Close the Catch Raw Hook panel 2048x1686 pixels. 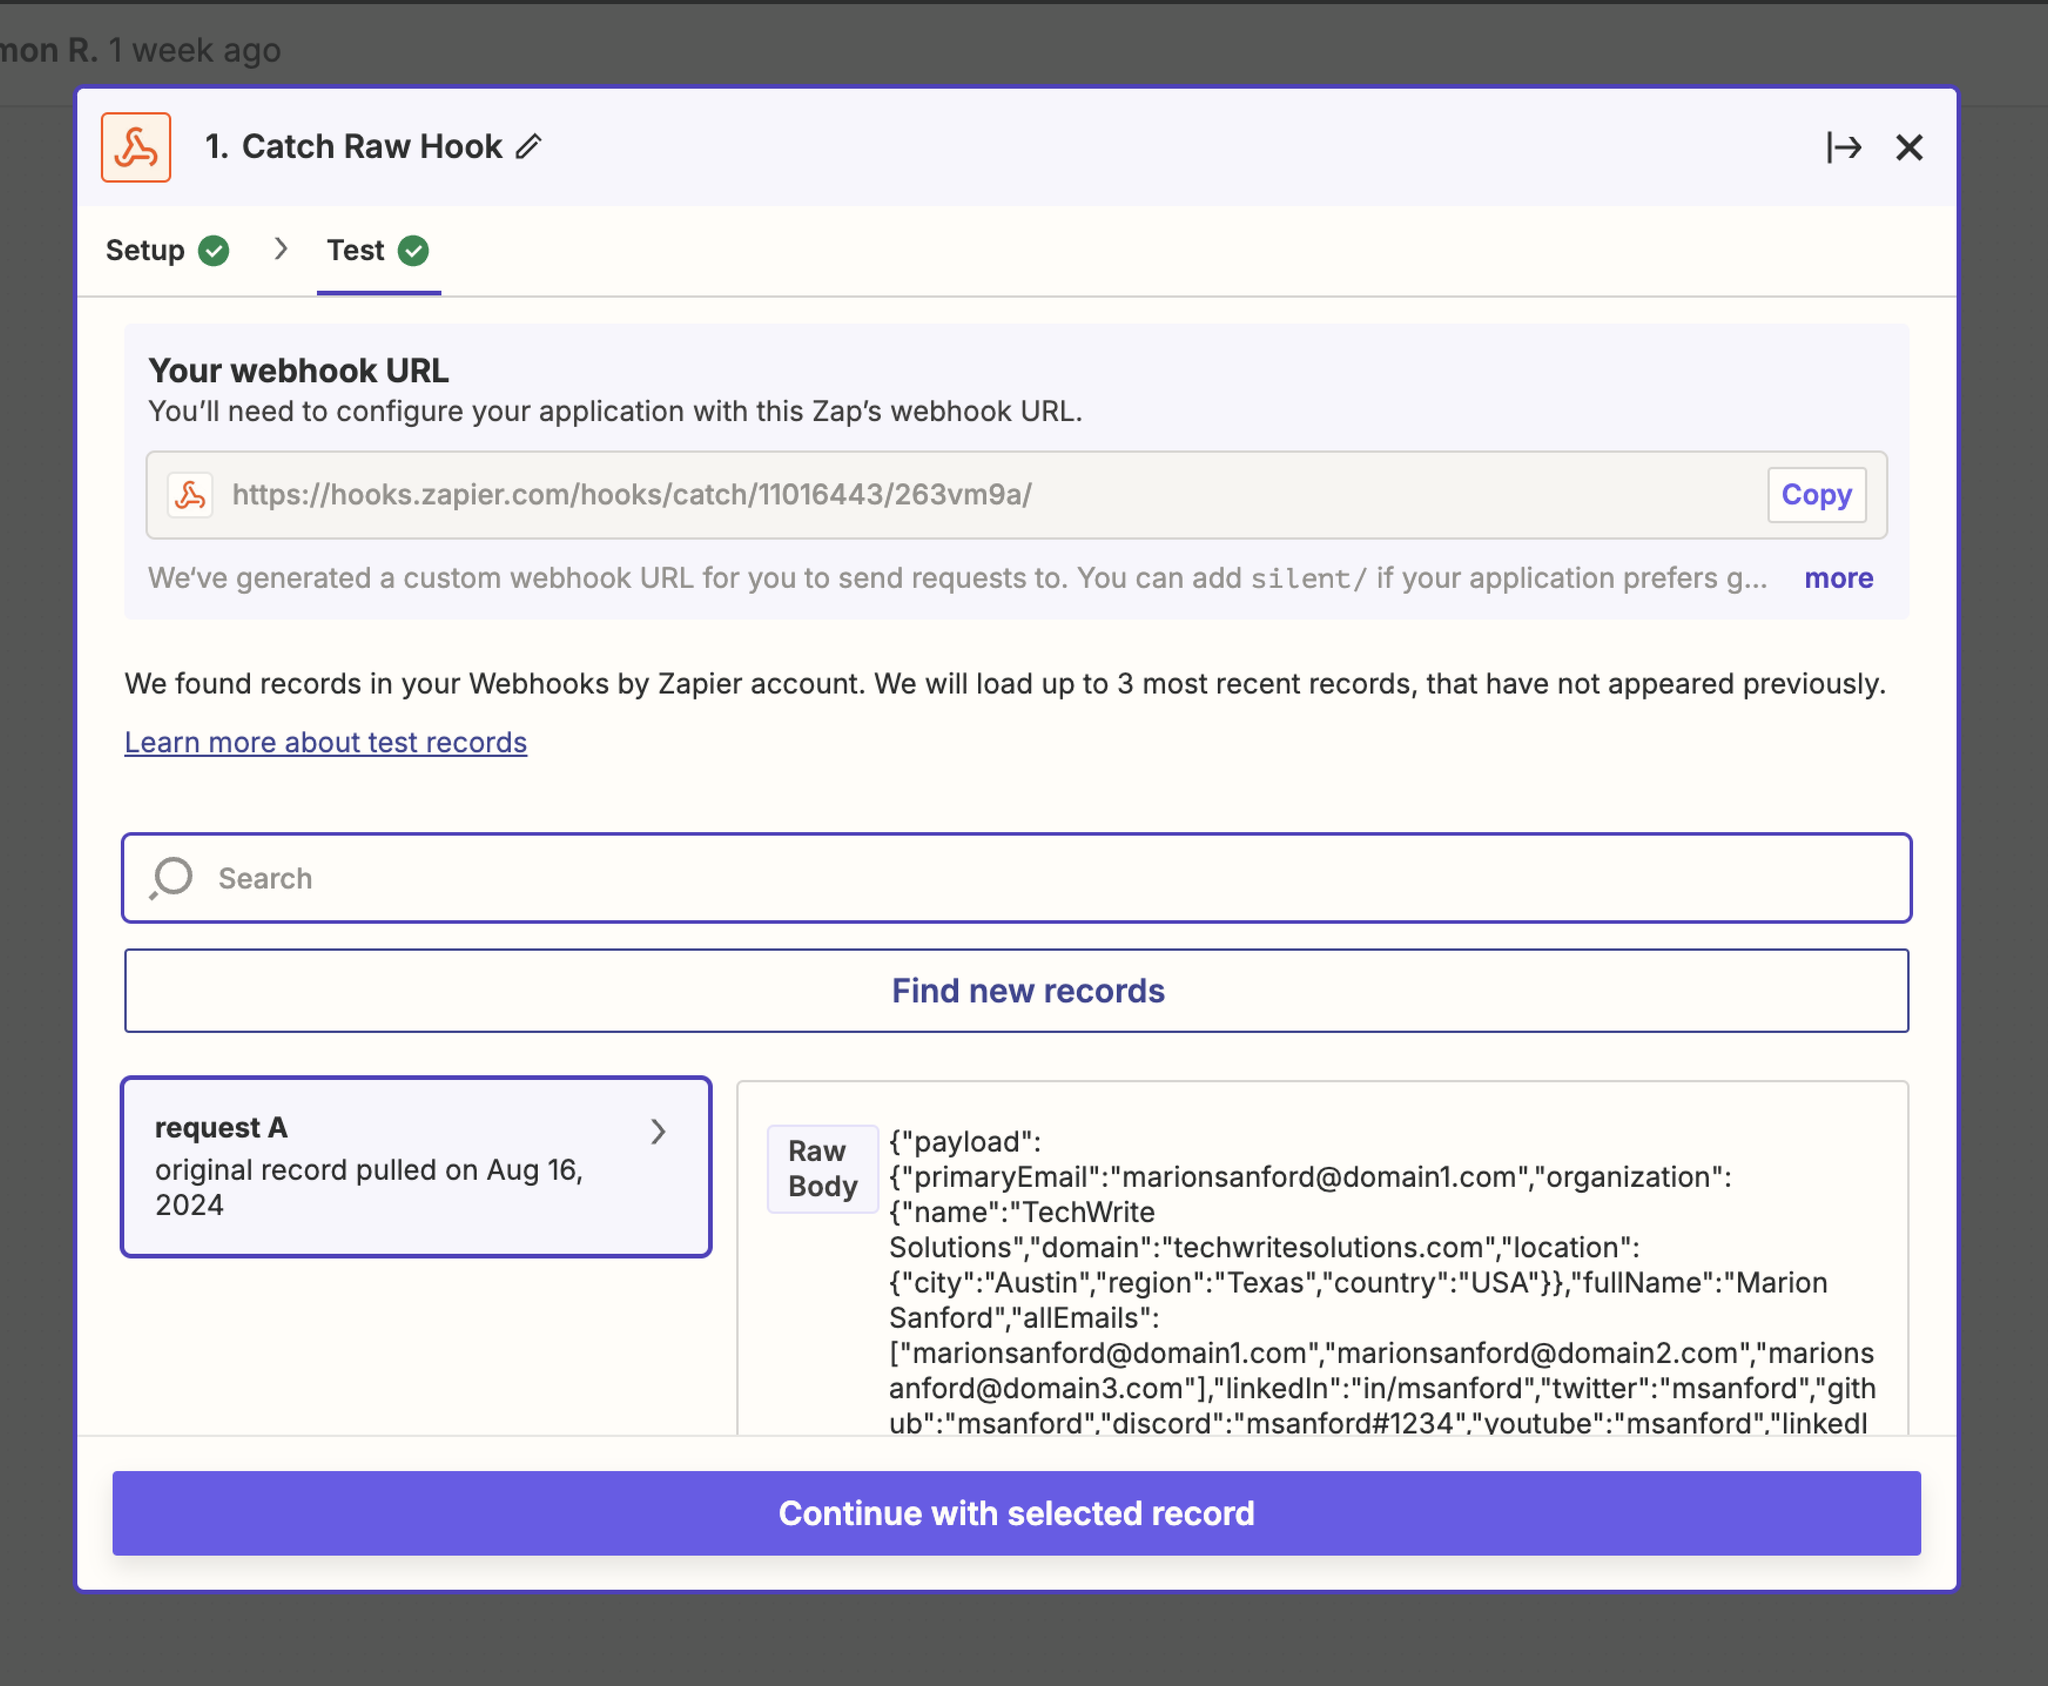pos(1909,147)
